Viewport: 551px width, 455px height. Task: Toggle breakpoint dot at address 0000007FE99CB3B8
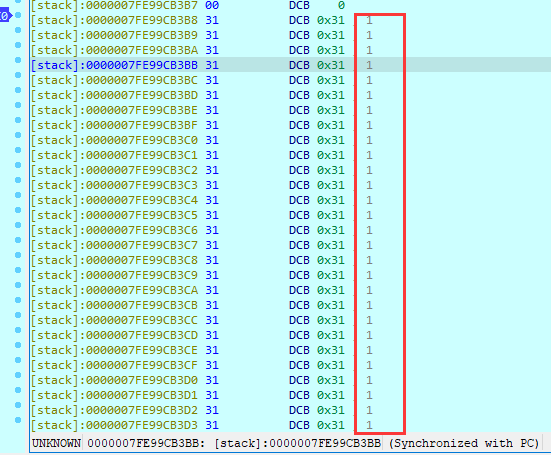18,15
